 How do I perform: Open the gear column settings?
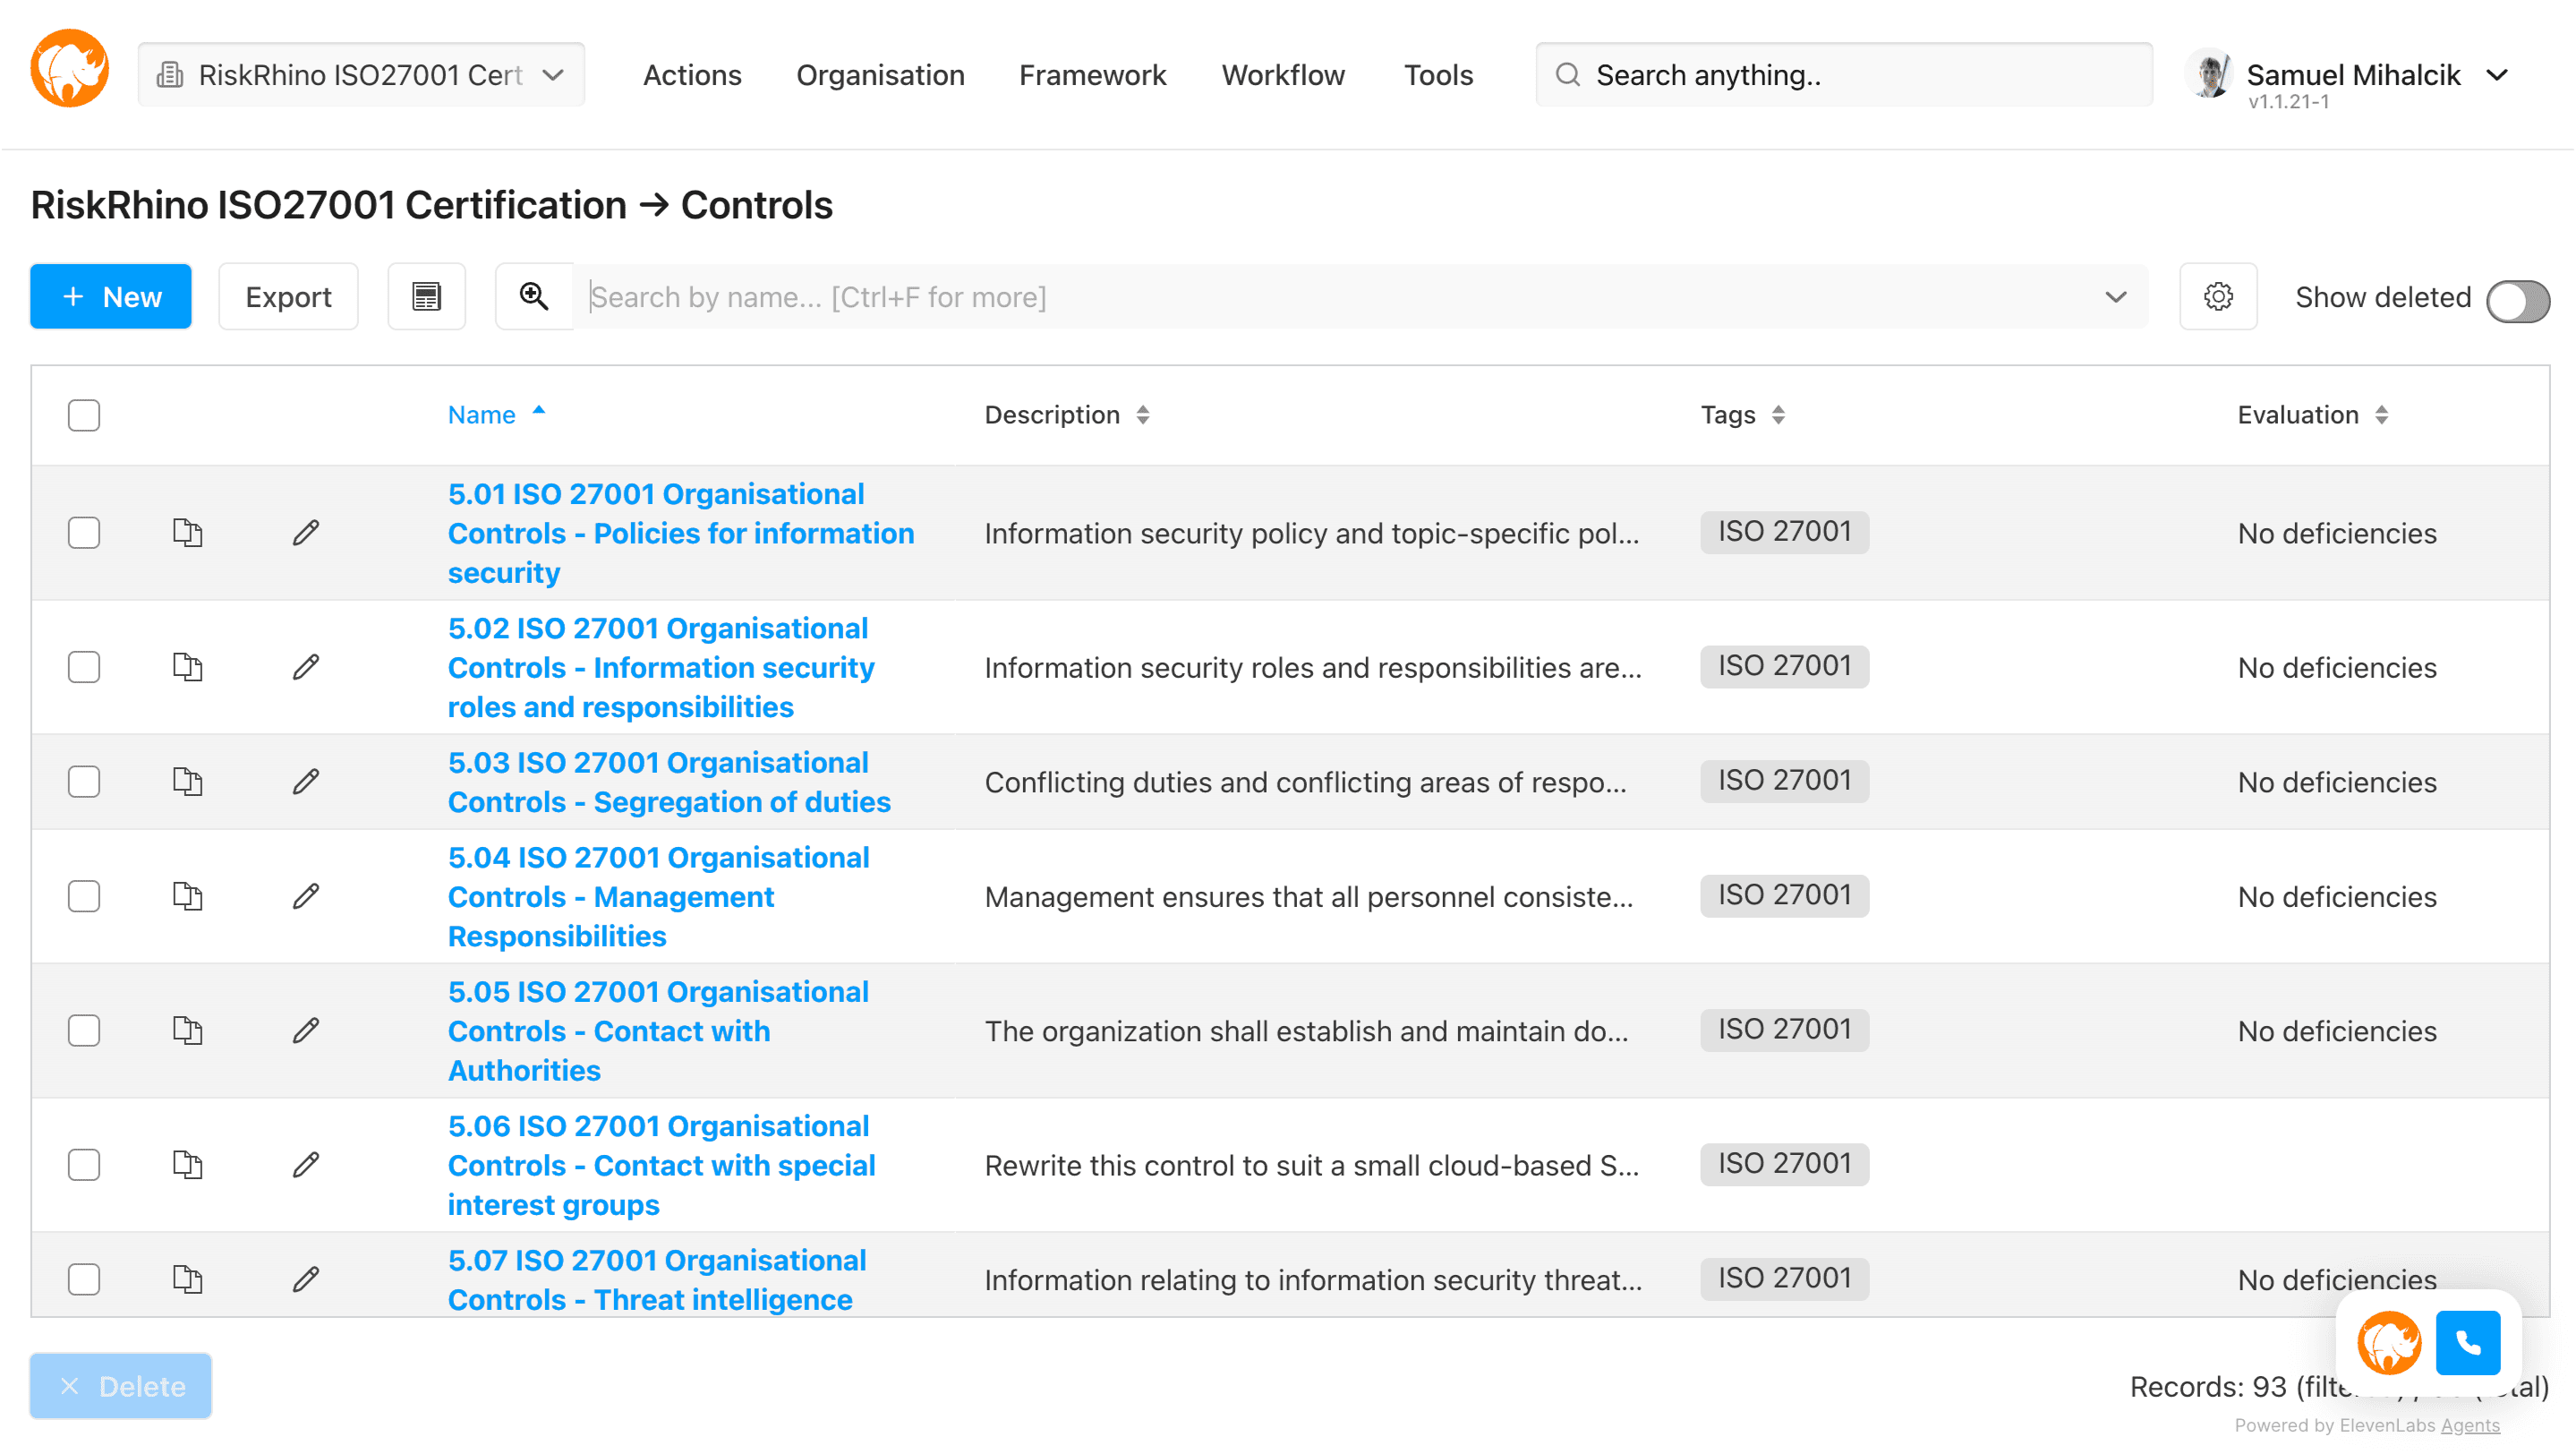pyautogui.click(x=2218, y=297)
